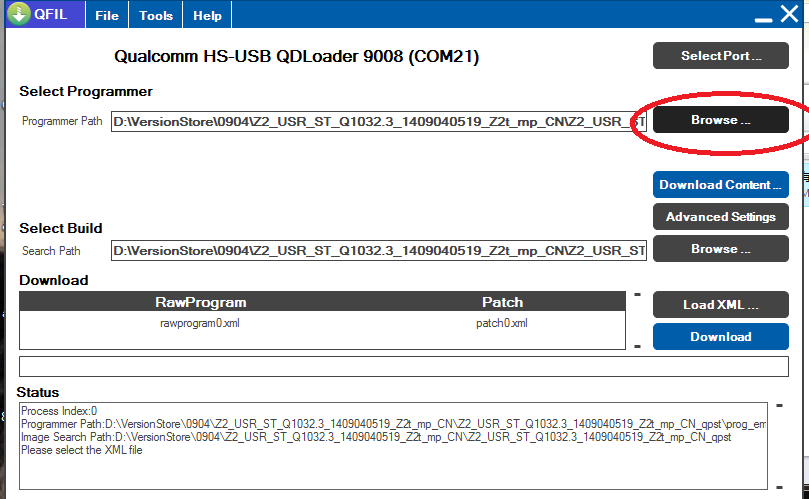Start flashing with the Download button
Image resolution: width=809 pixels, height=499 pixels.
[720, 337]
